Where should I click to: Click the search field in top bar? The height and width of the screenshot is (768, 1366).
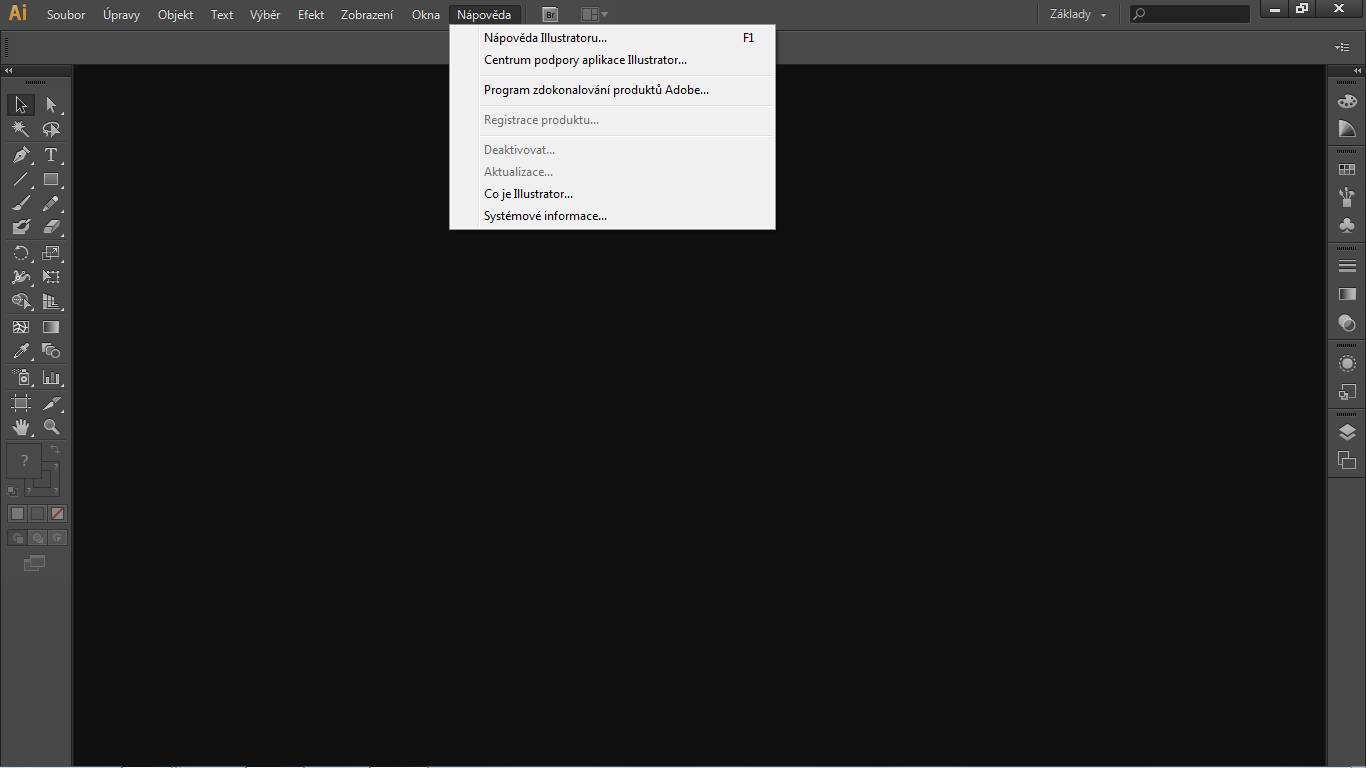1190,14
